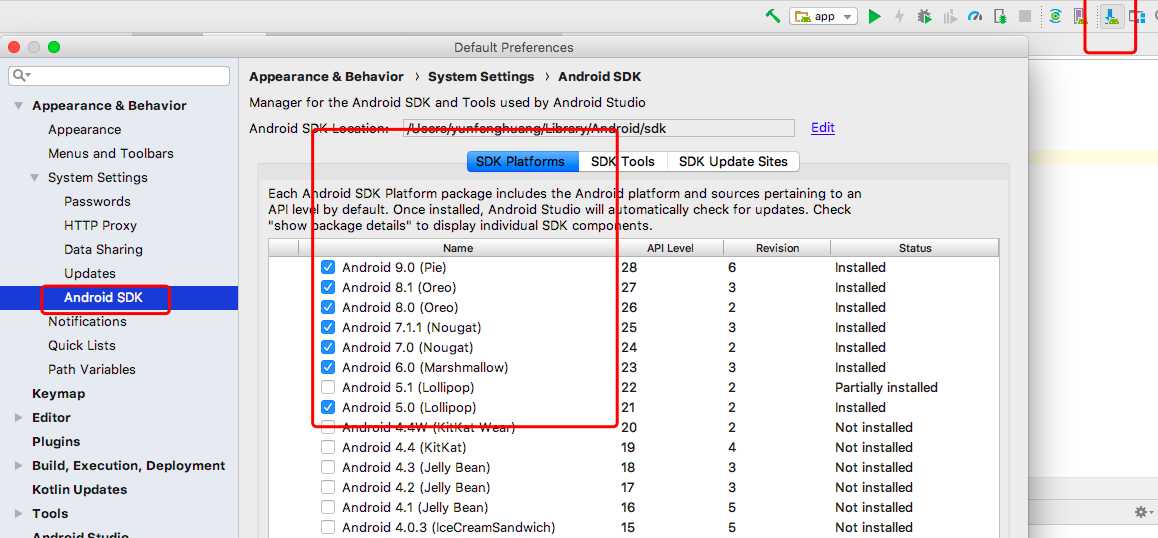Click the Android 4.4 (KitKat) row name
1158x538 pixels.
coord(404,448)
